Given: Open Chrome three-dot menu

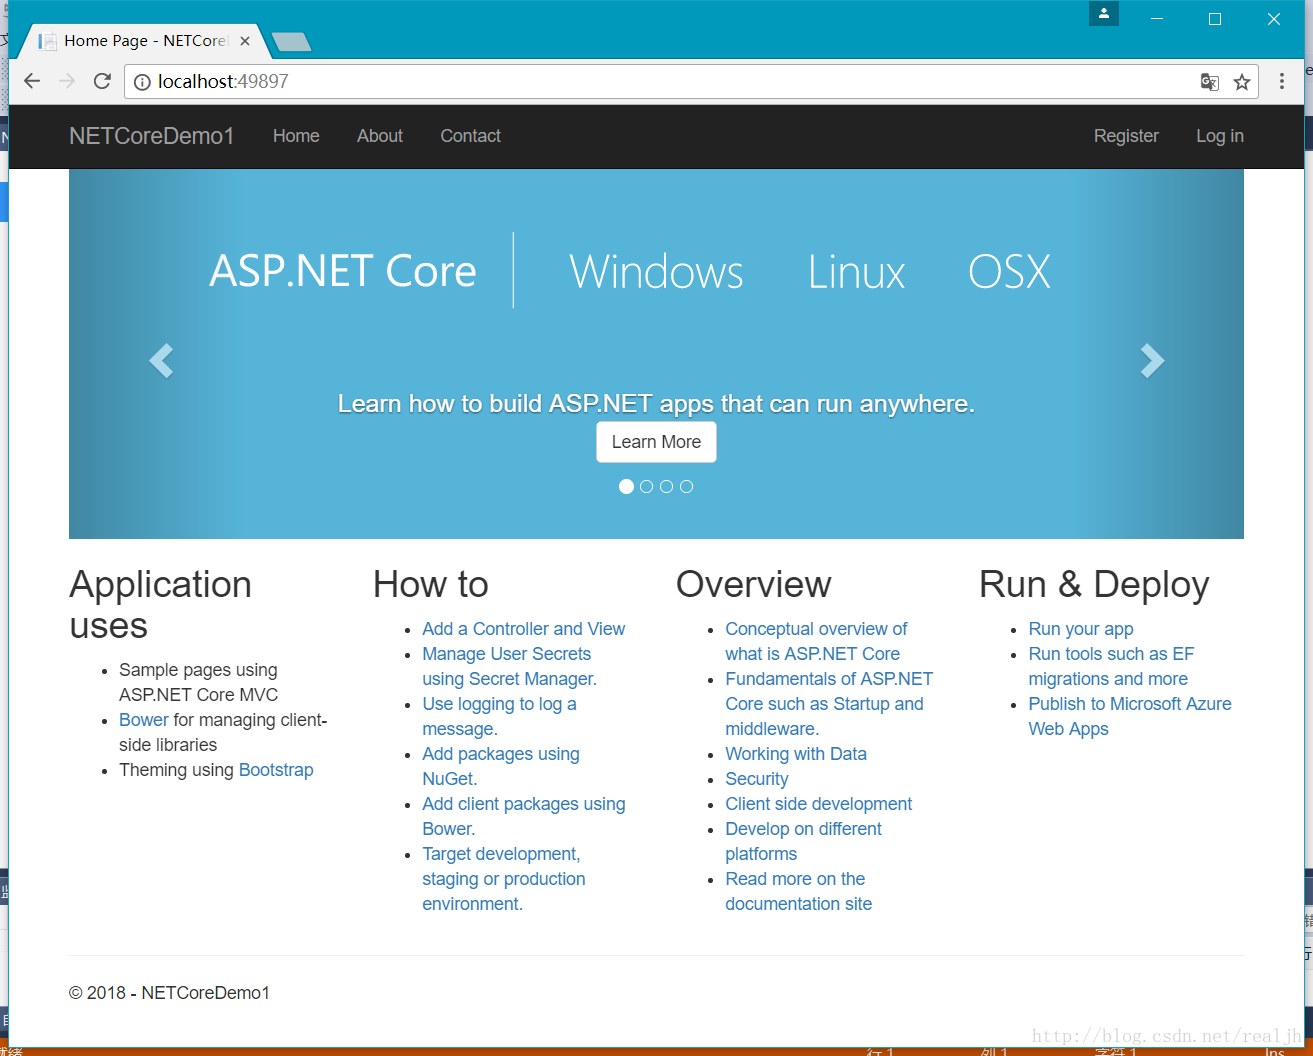Looking at the screenshot, I should point(1282,81).
